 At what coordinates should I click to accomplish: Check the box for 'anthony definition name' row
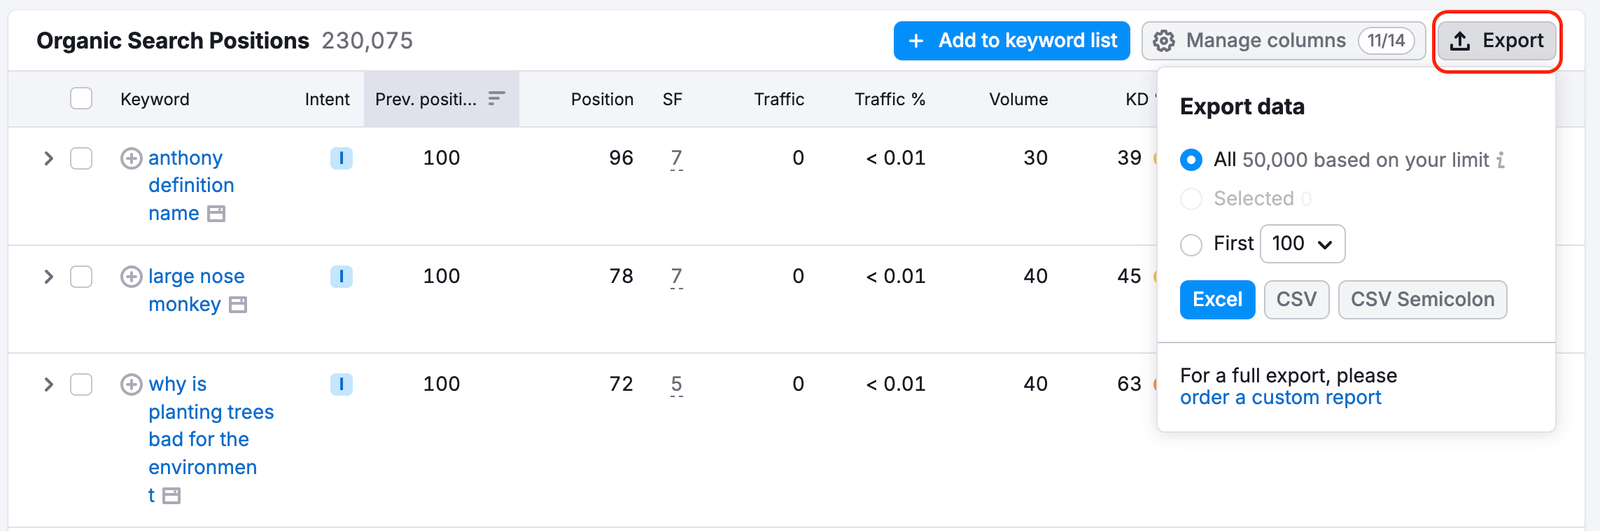pos(82,159)
